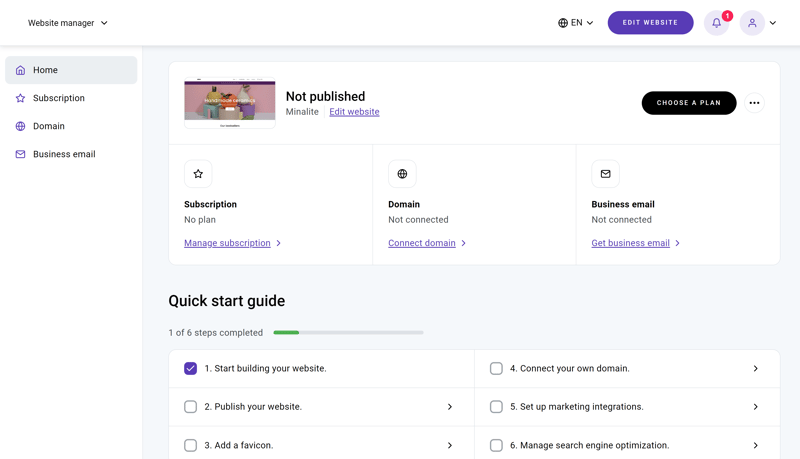Open the notifications bell icon
Screen dimensions: 800x459
(x=716, y=23)
